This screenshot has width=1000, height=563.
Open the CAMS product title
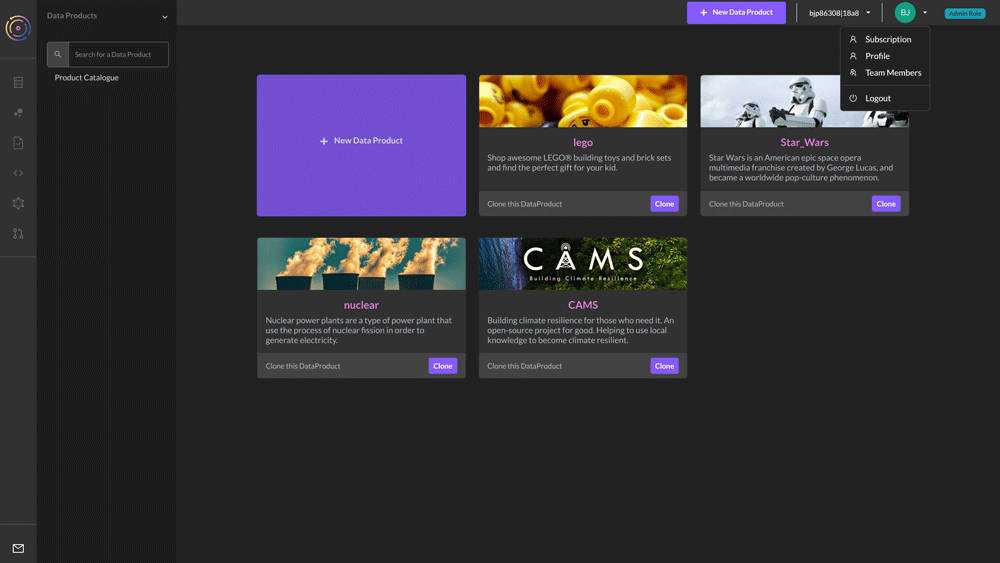(583, 305)
